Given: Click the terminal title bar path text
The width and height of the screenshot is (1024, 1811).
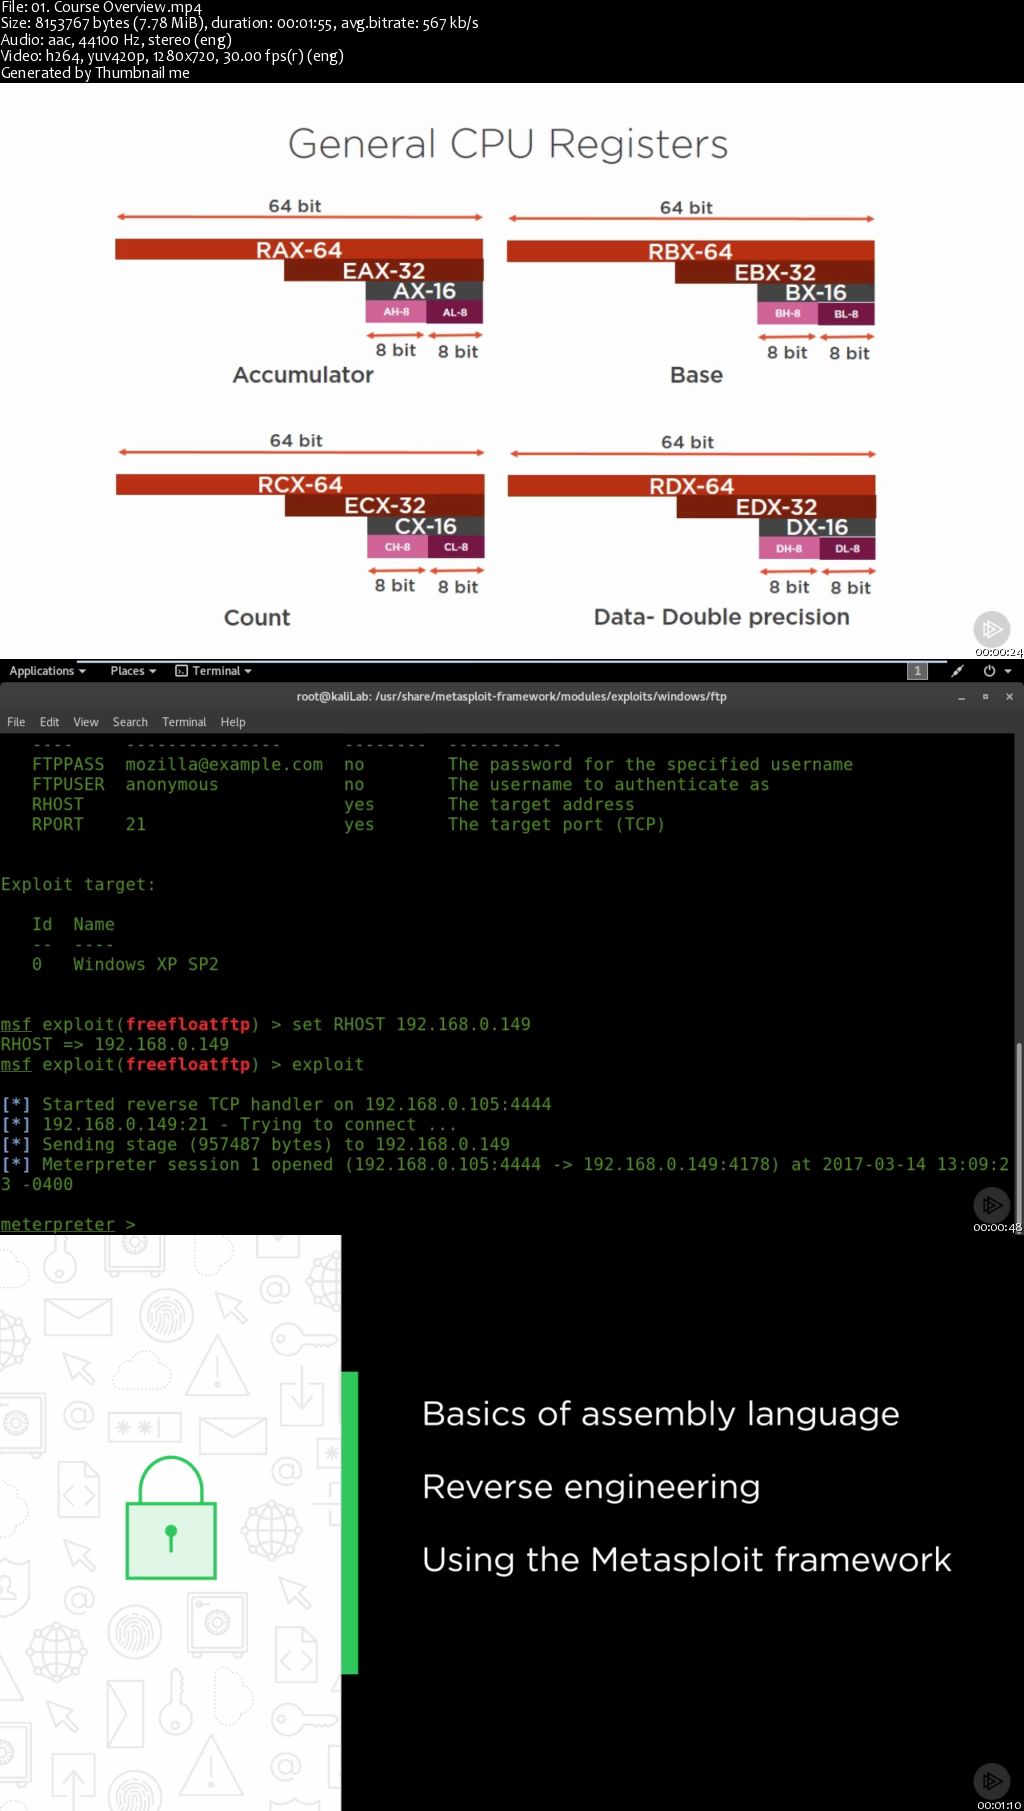Looking at the screenshot, I should pos(511,697).
